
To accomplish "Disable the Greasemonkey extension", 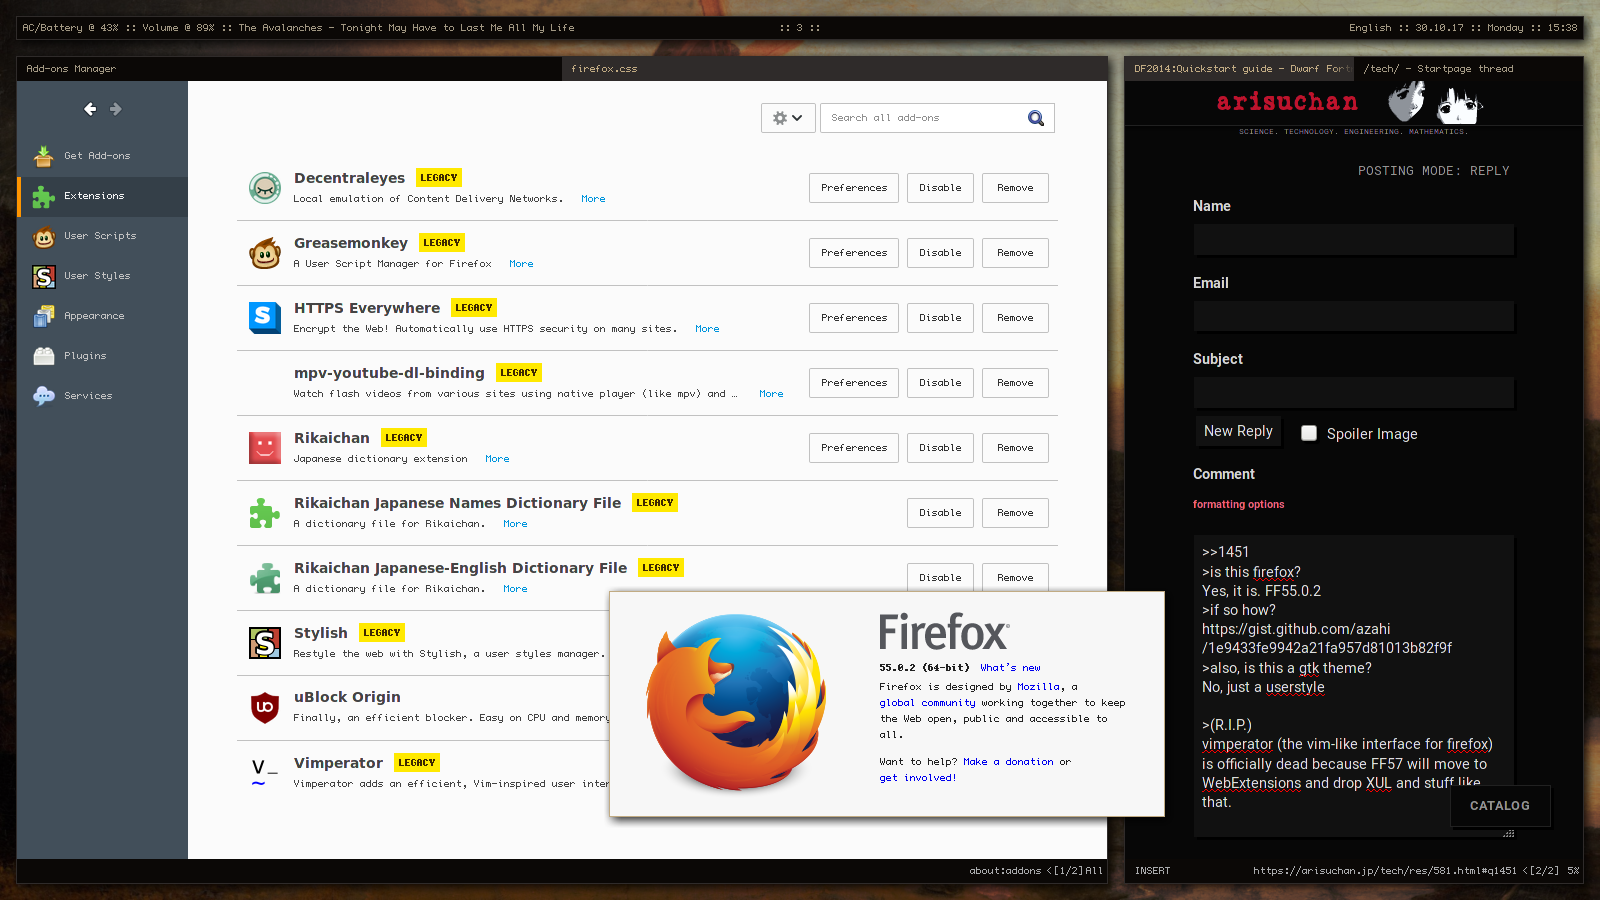I will coord(940,253).
